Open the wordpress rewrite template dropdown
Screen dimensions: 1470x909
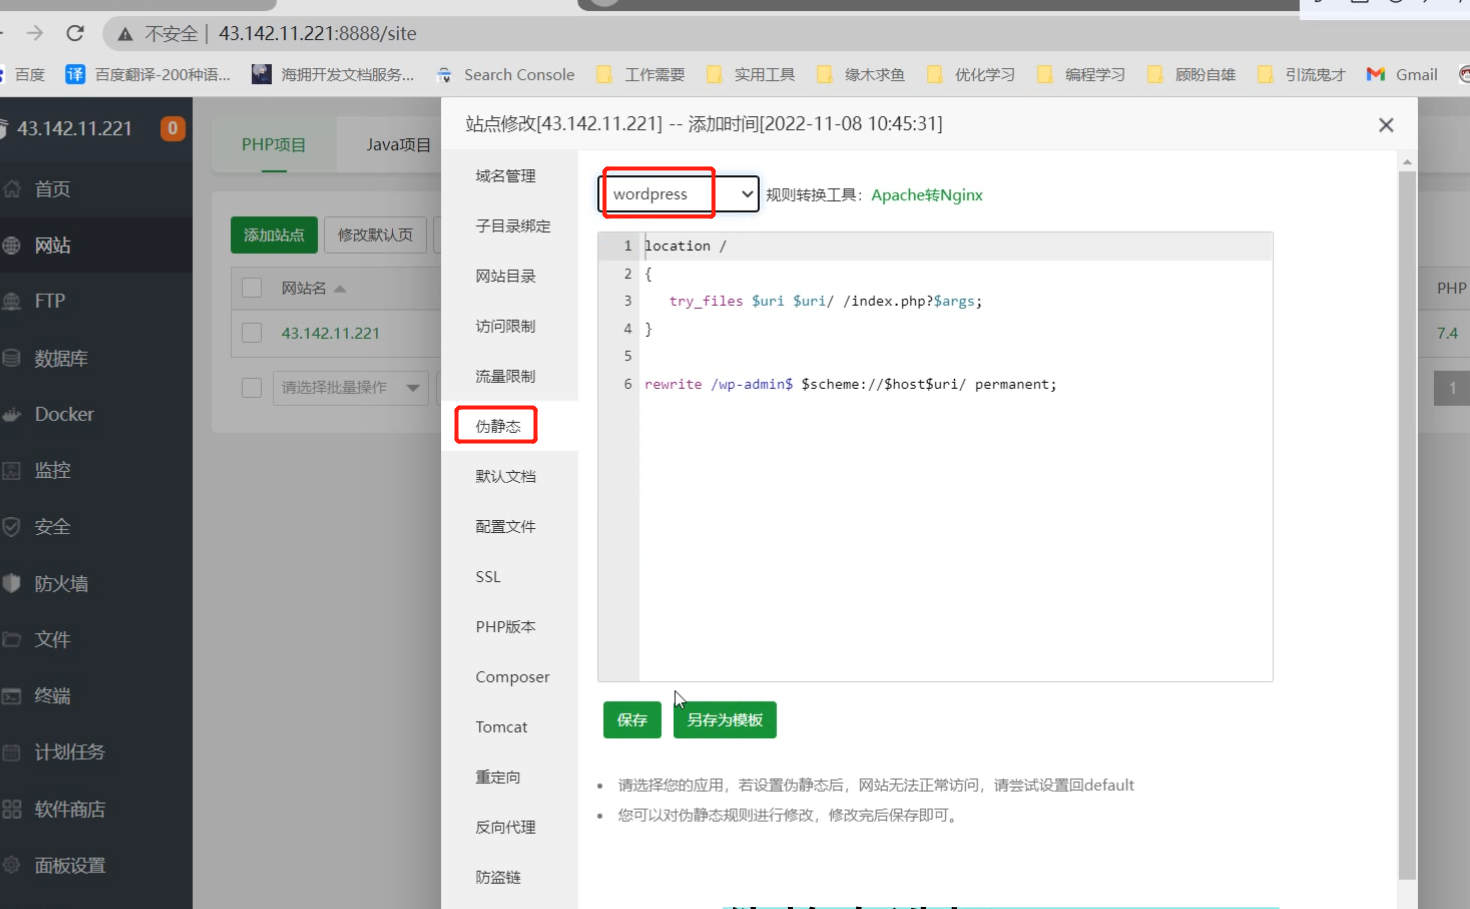pyautogui.click(x=679, y=194)
